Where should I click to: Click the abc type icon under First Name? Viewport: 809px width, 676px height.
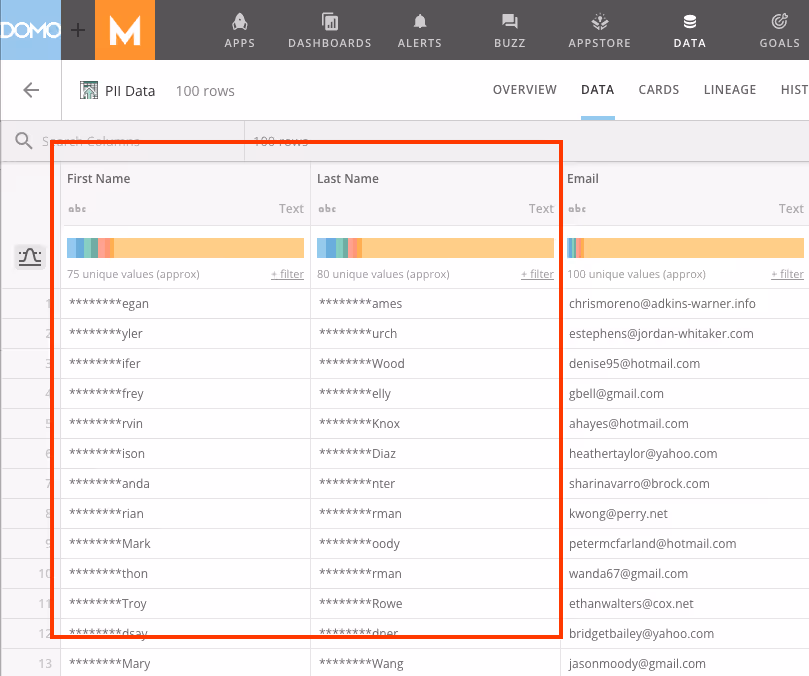click(77, 208)
